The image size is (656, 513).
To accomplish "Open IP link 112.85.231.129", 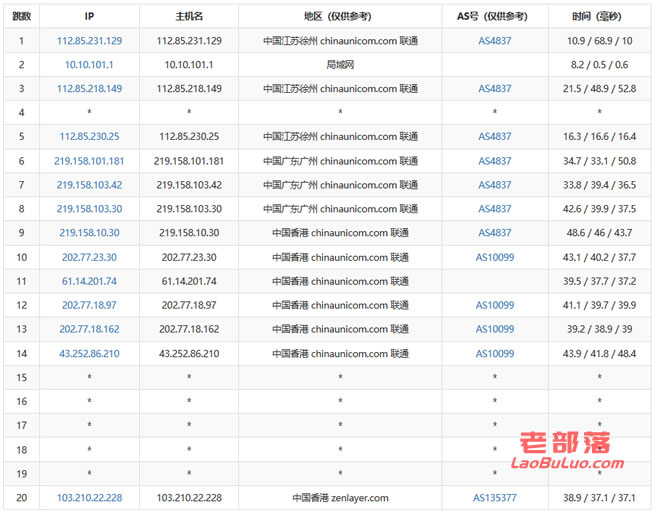I will [89, 41].
